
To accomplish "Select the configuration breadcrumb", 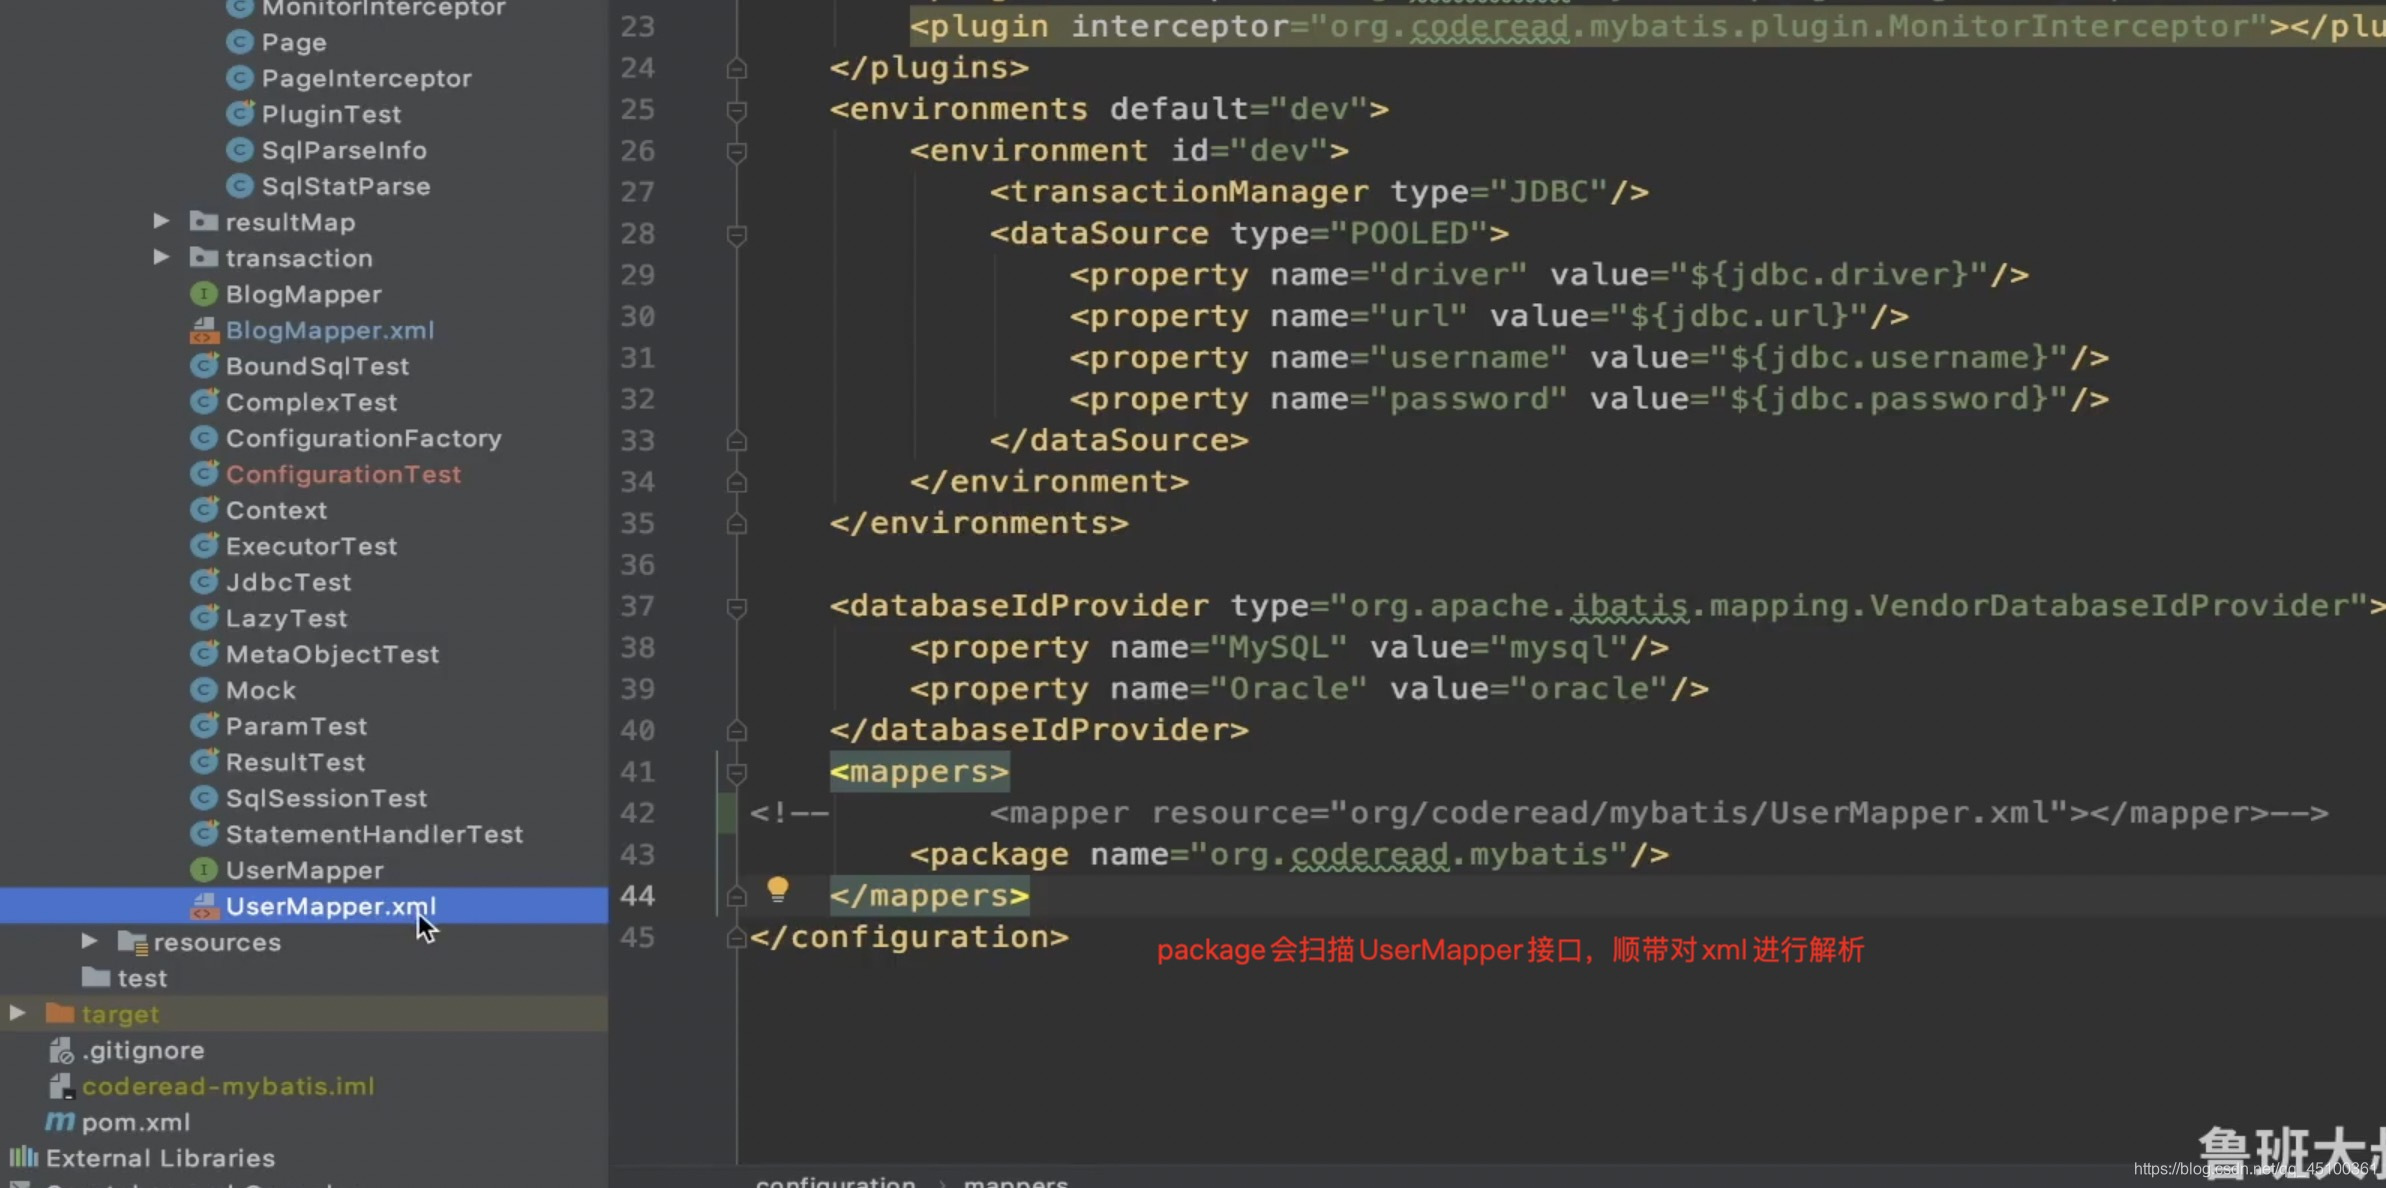I will (x=836, y=1181).
